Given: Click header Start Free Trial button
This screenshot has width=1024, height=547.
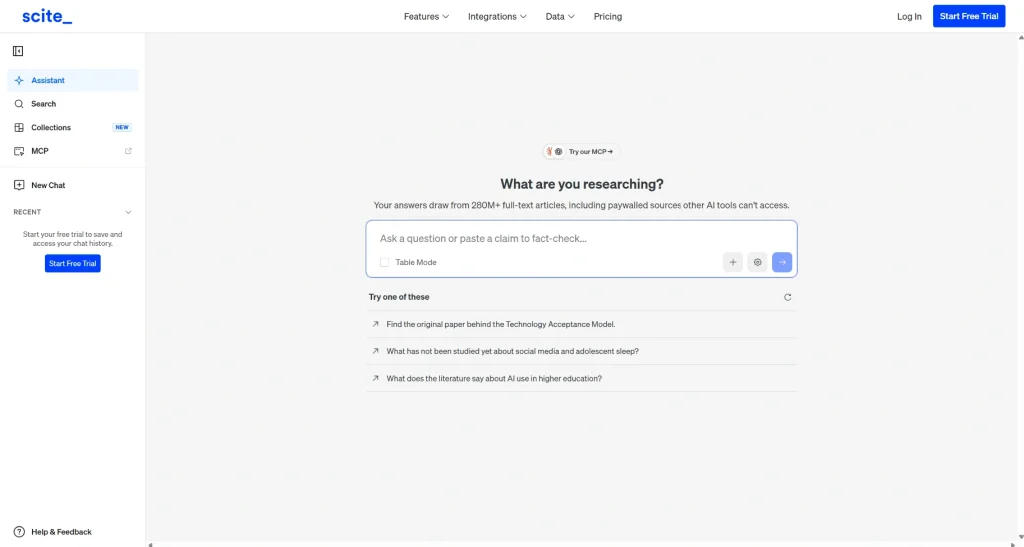Looking at the screenshot, I should (x=968, y=16).
